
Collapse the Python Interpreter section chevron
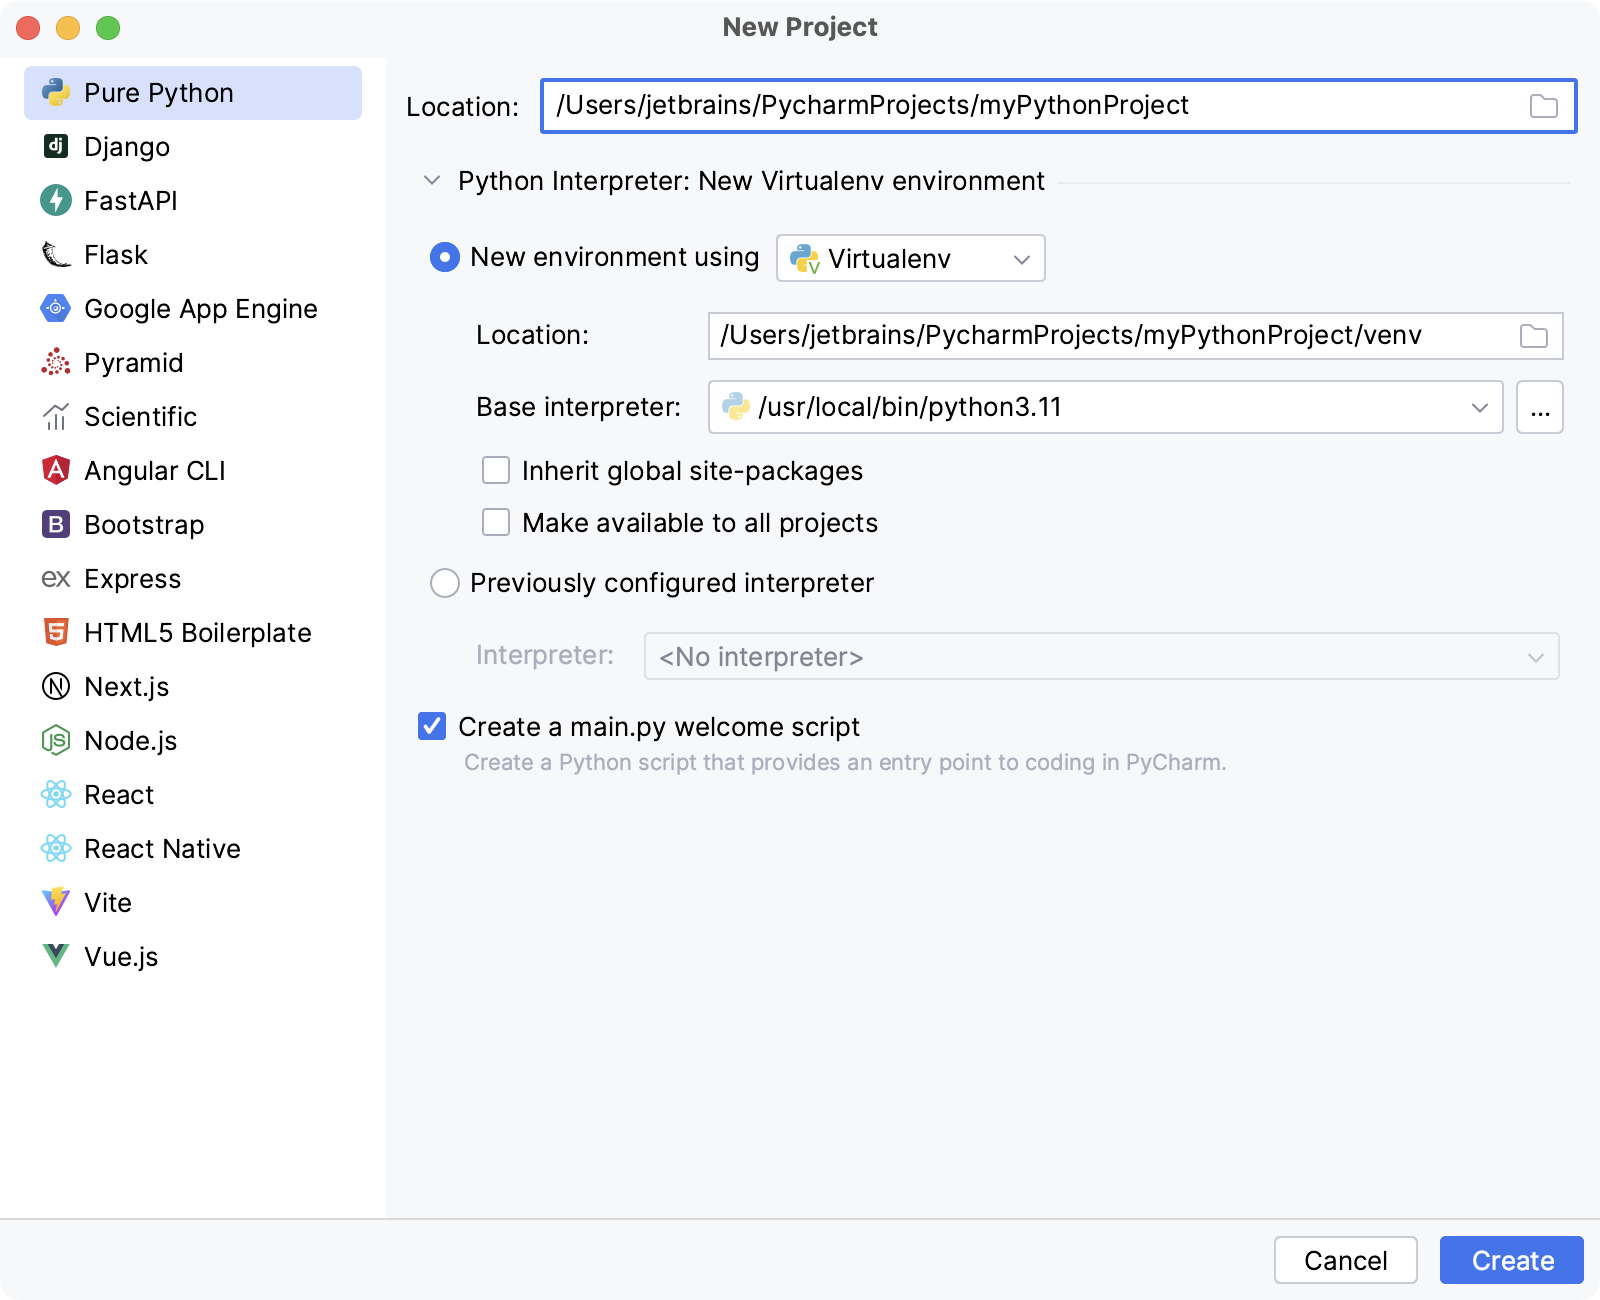432,181
